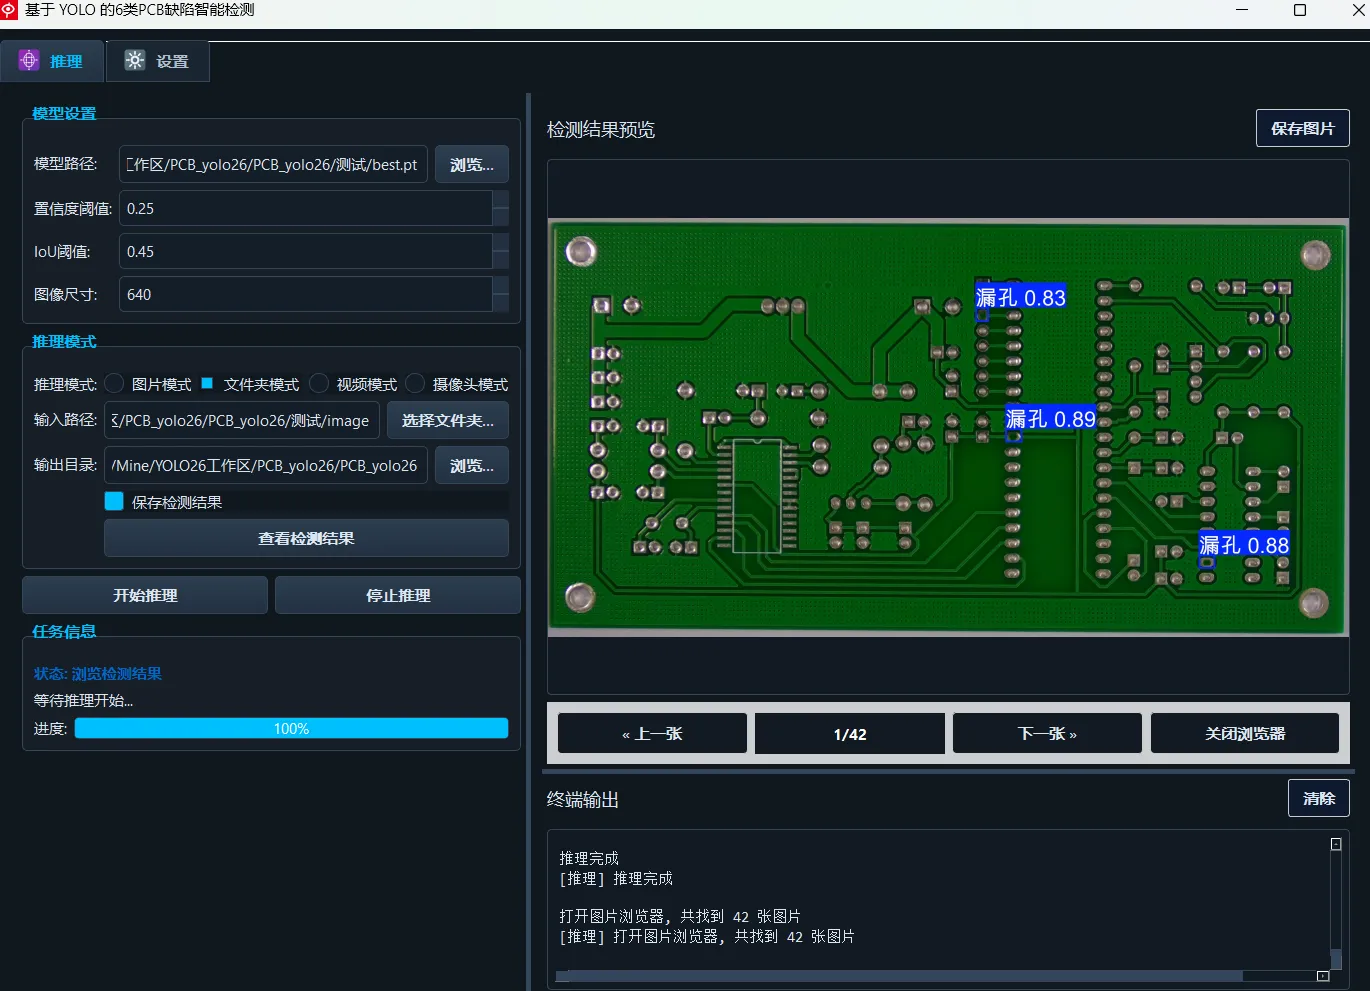This screenshot has width=1370, height=991.
Task: Switch to the 设置 tab
Action: pyautogui.click(x=158, y=61)
